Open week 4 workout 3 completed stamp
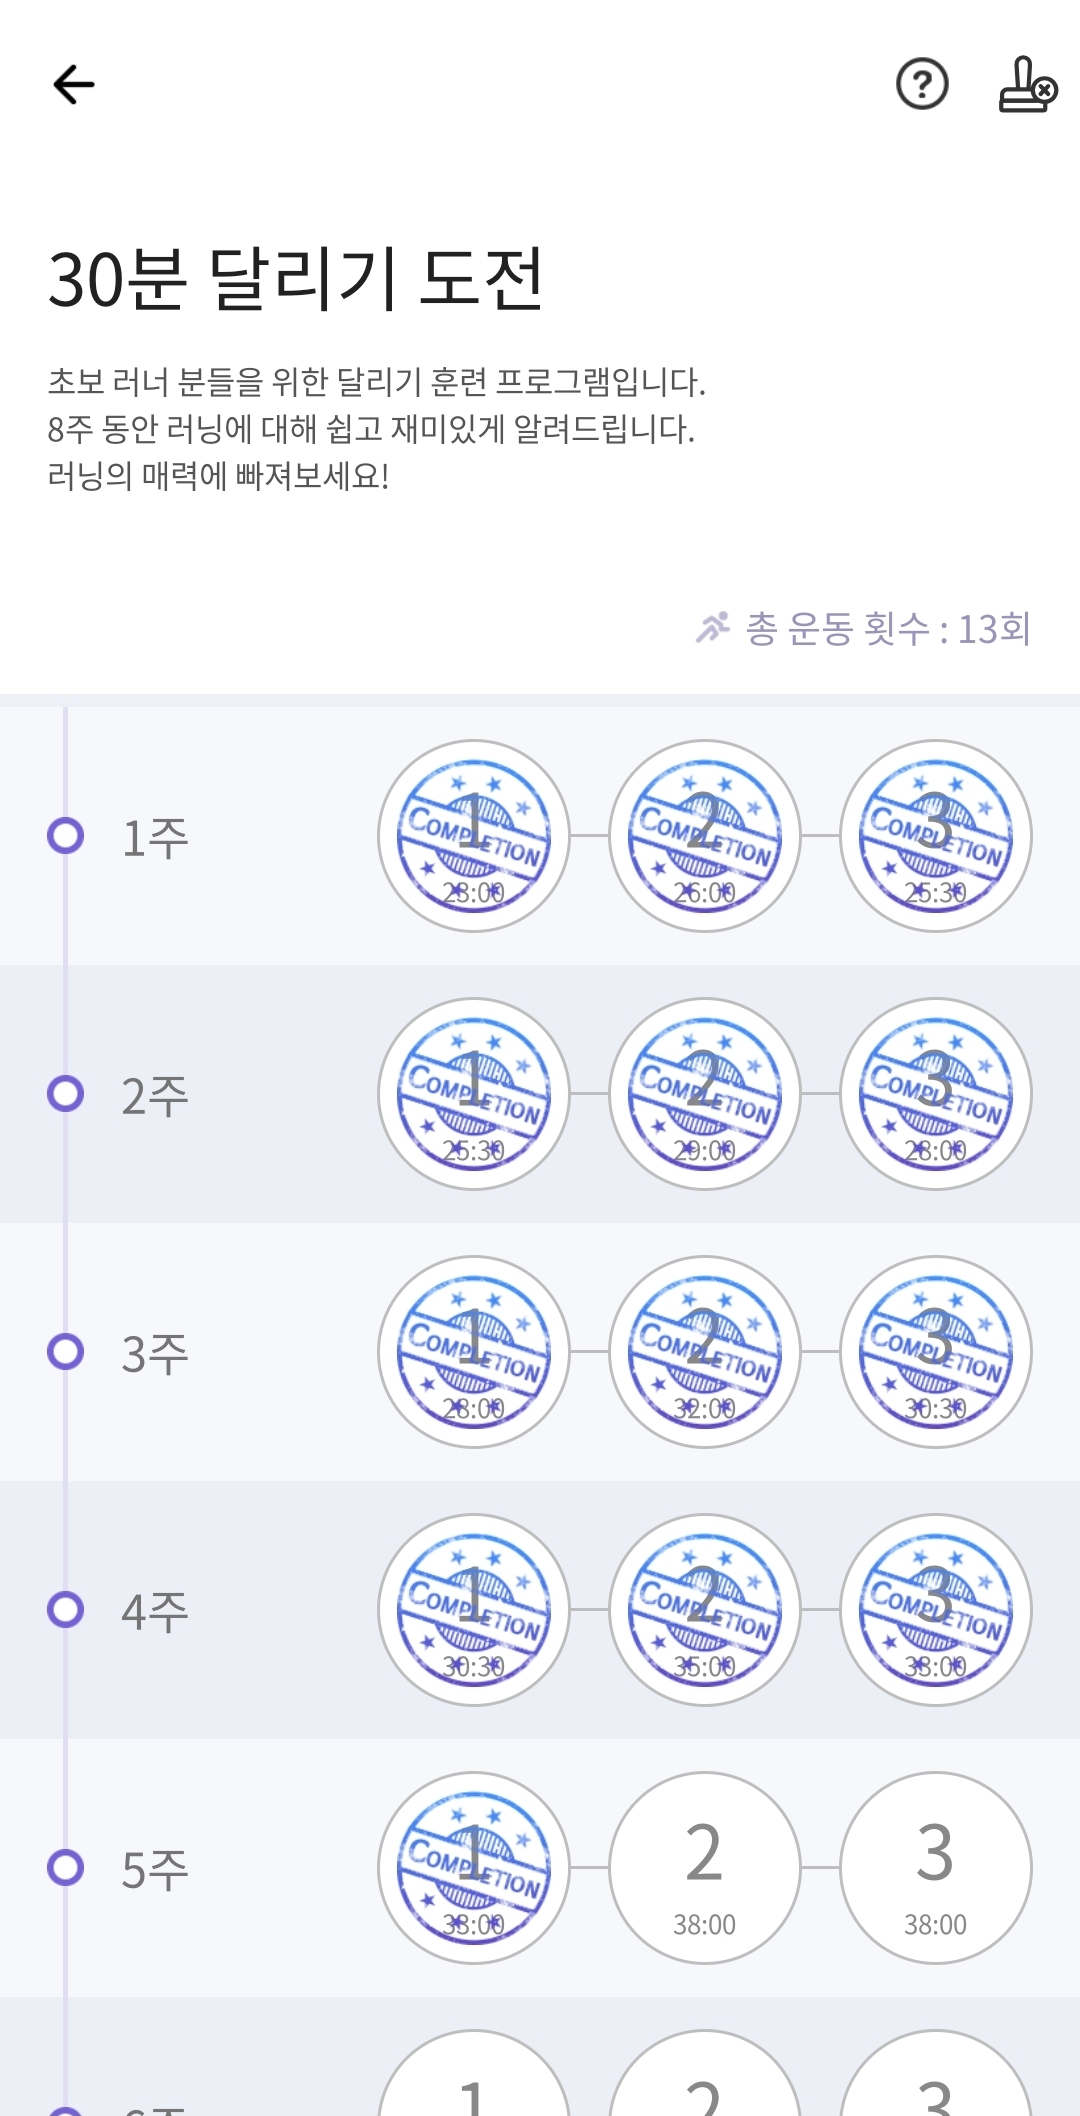 click(x=935, y=1610)
